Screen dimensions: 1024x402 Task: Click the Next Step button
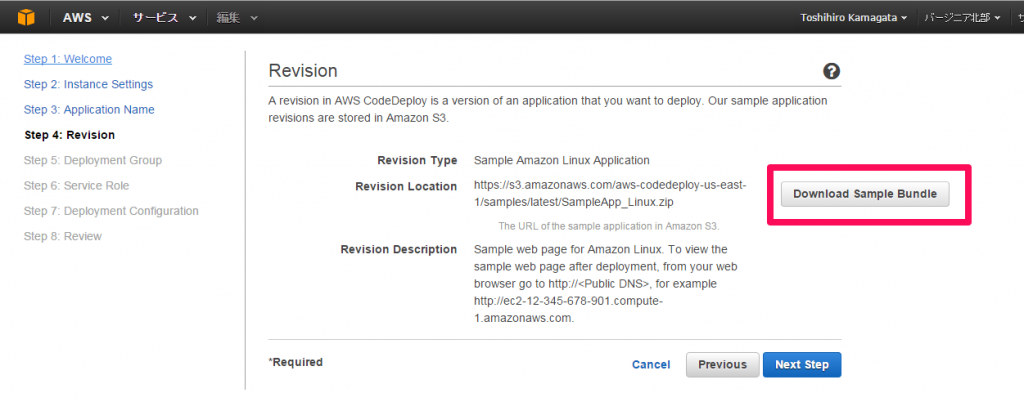click(x=802, y=365)
